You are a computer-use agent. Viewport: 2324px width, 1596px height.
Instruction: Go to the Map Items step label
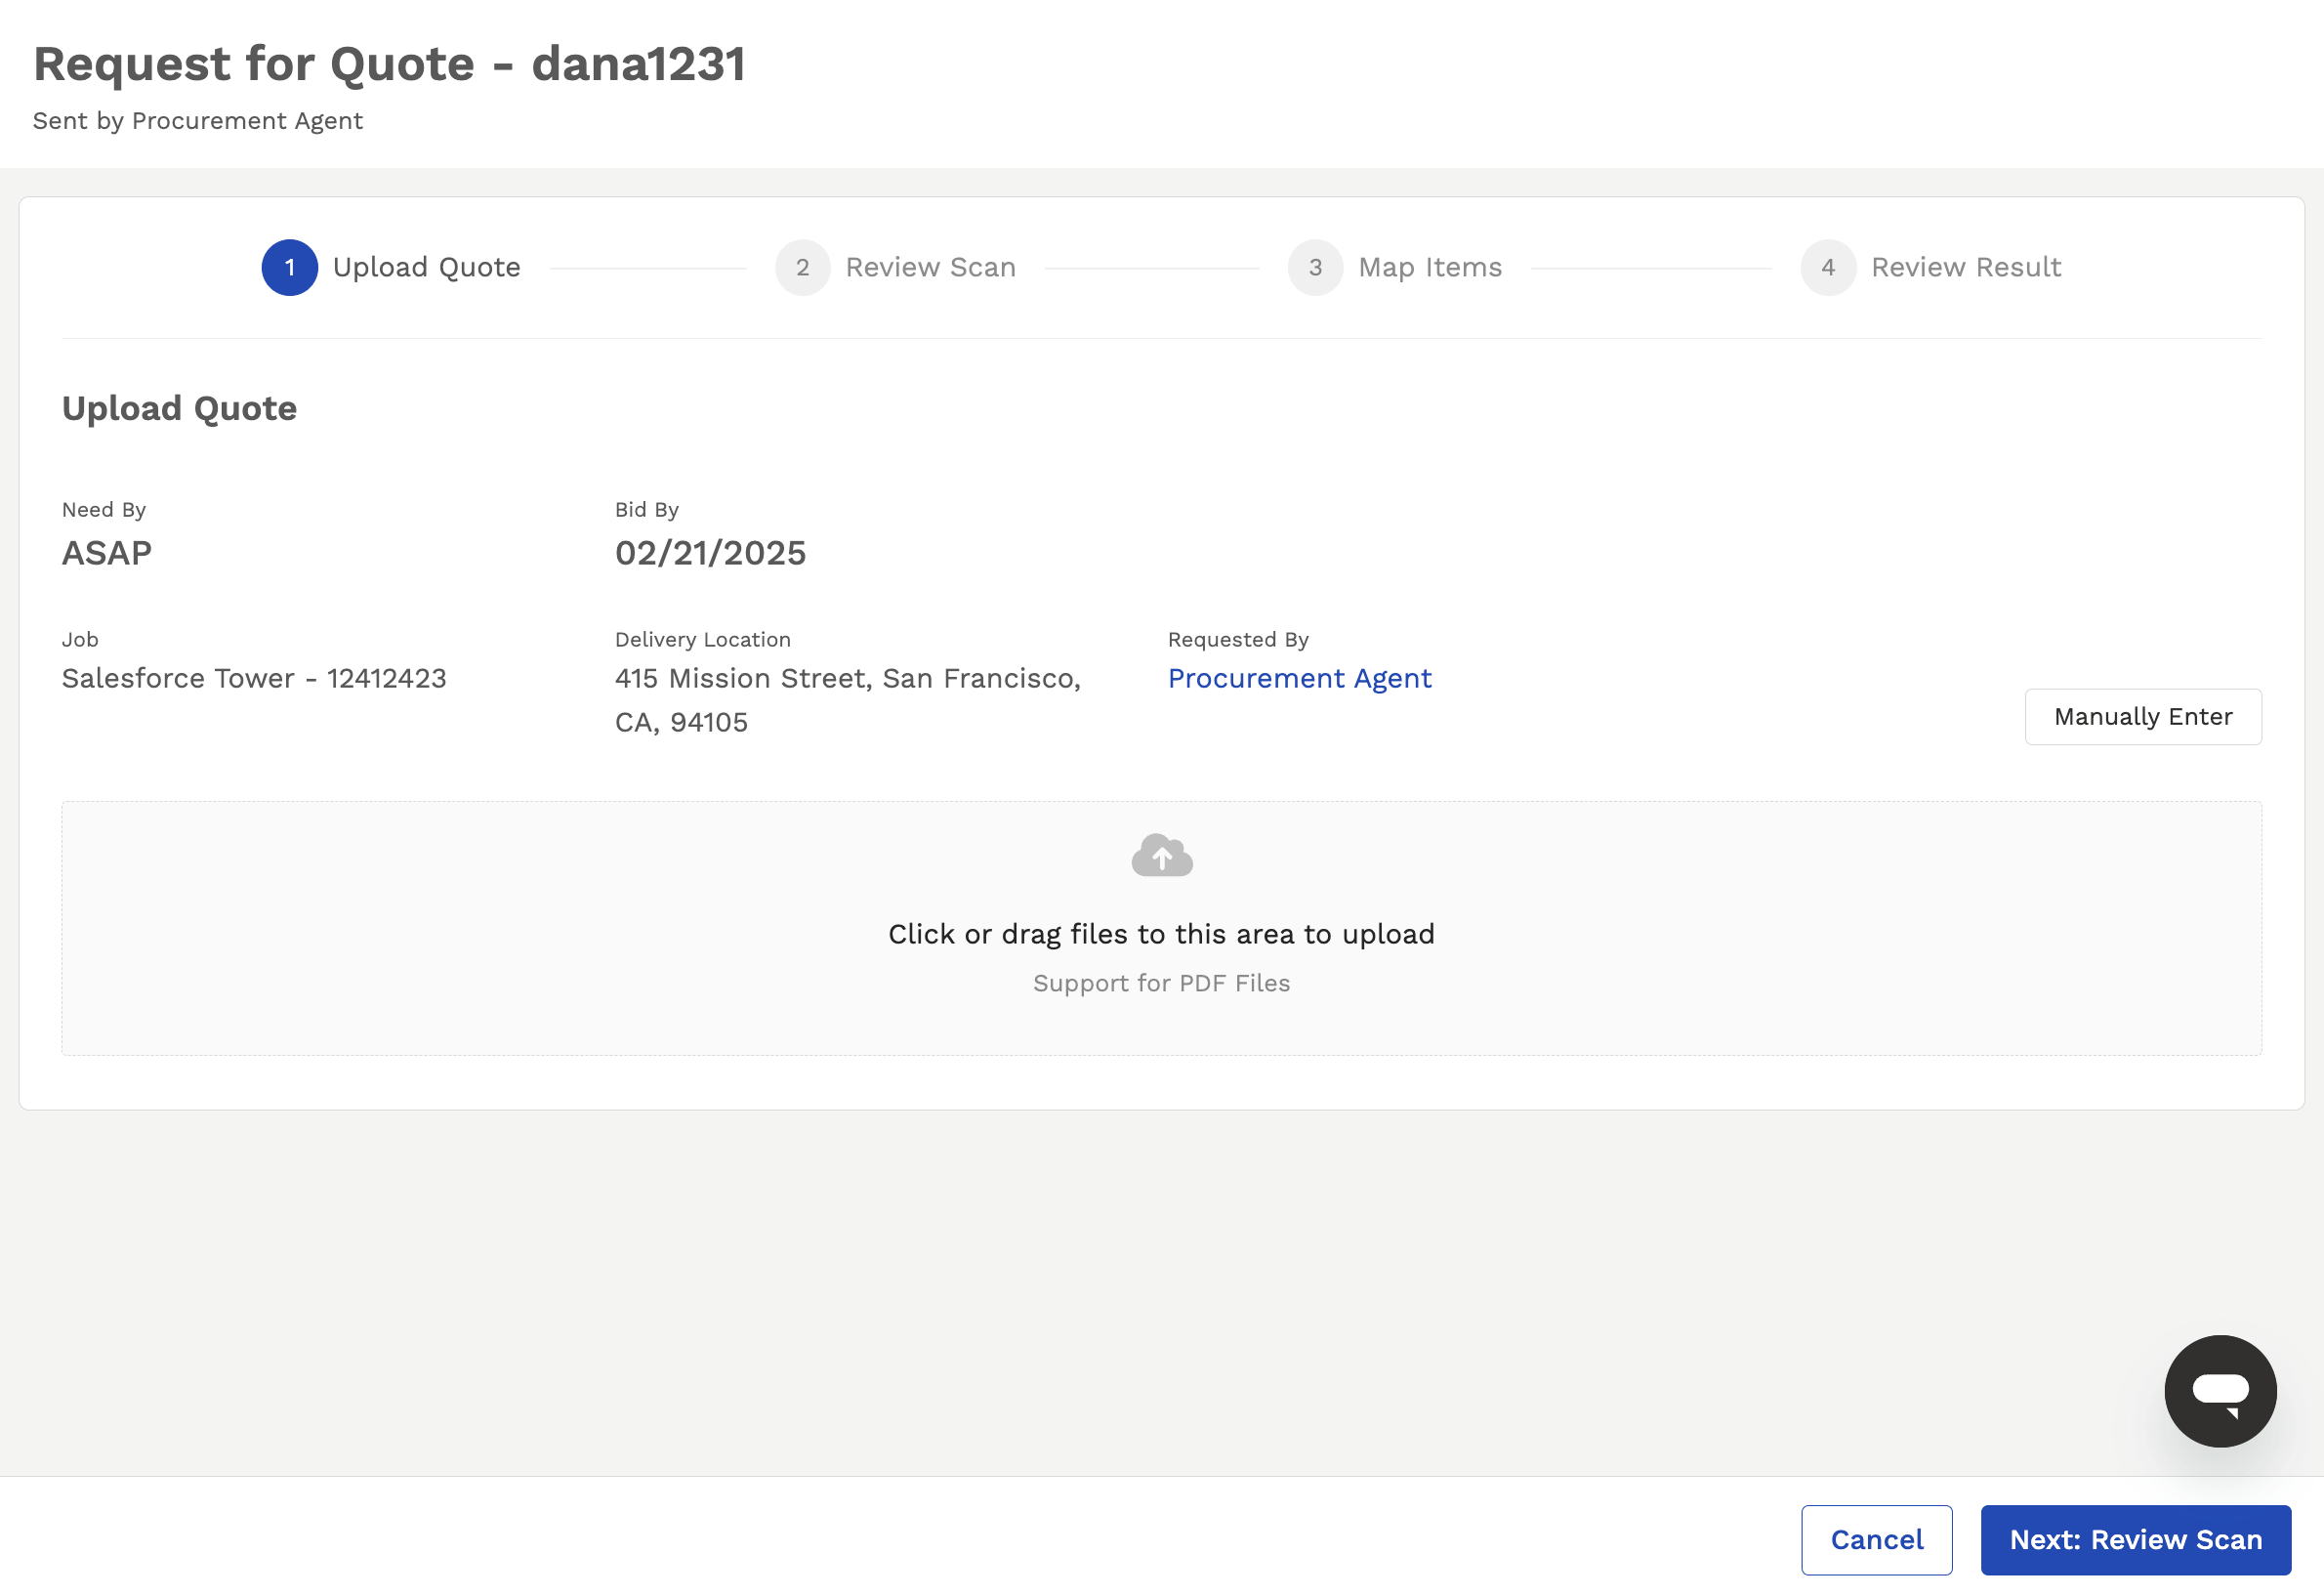[x=1430, y=267]
